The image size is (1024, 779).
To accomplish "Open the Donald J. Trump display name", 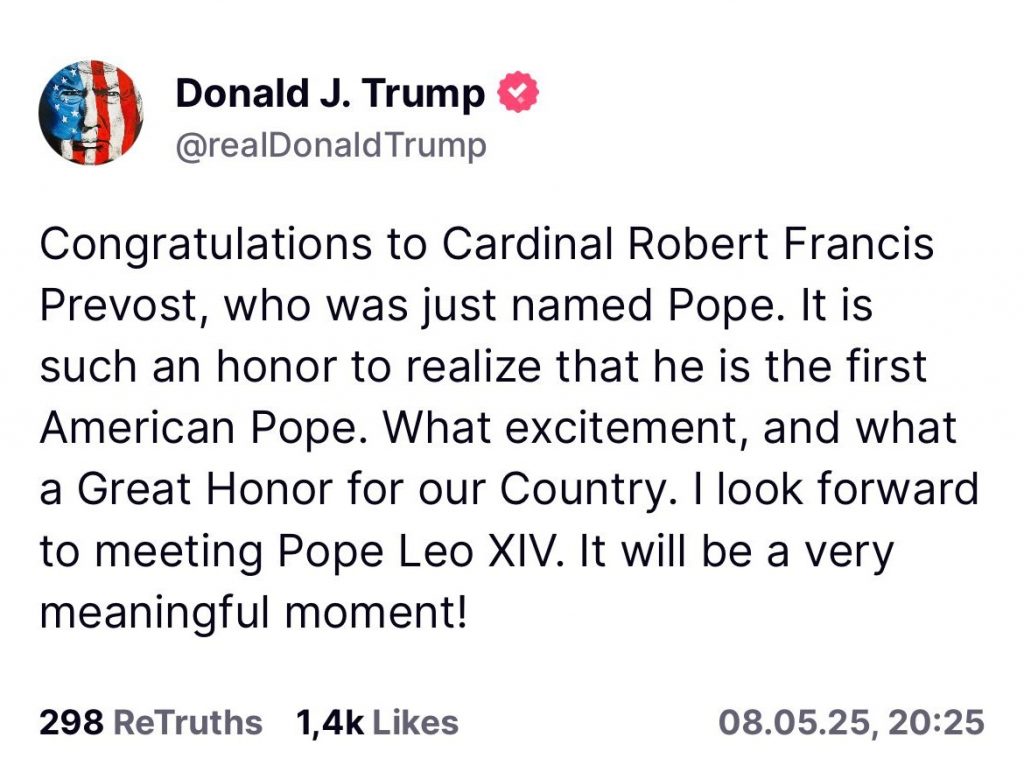I will 330,93.
